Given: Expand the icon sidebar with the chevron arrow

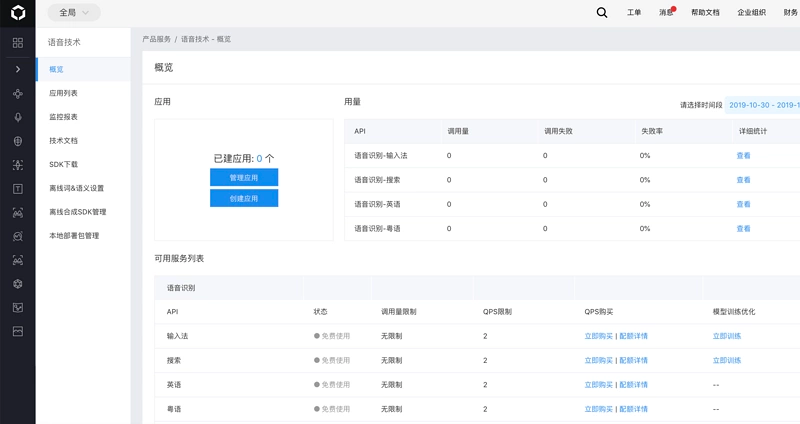Looking at the screenshot, I should coord(18,69).
